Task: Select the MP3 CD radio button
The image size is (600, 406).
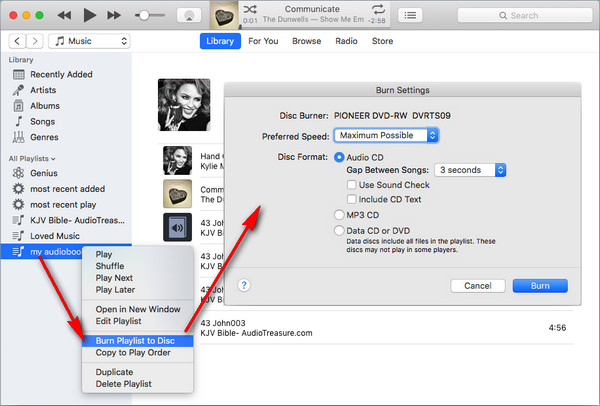Action: pos(338,213)
